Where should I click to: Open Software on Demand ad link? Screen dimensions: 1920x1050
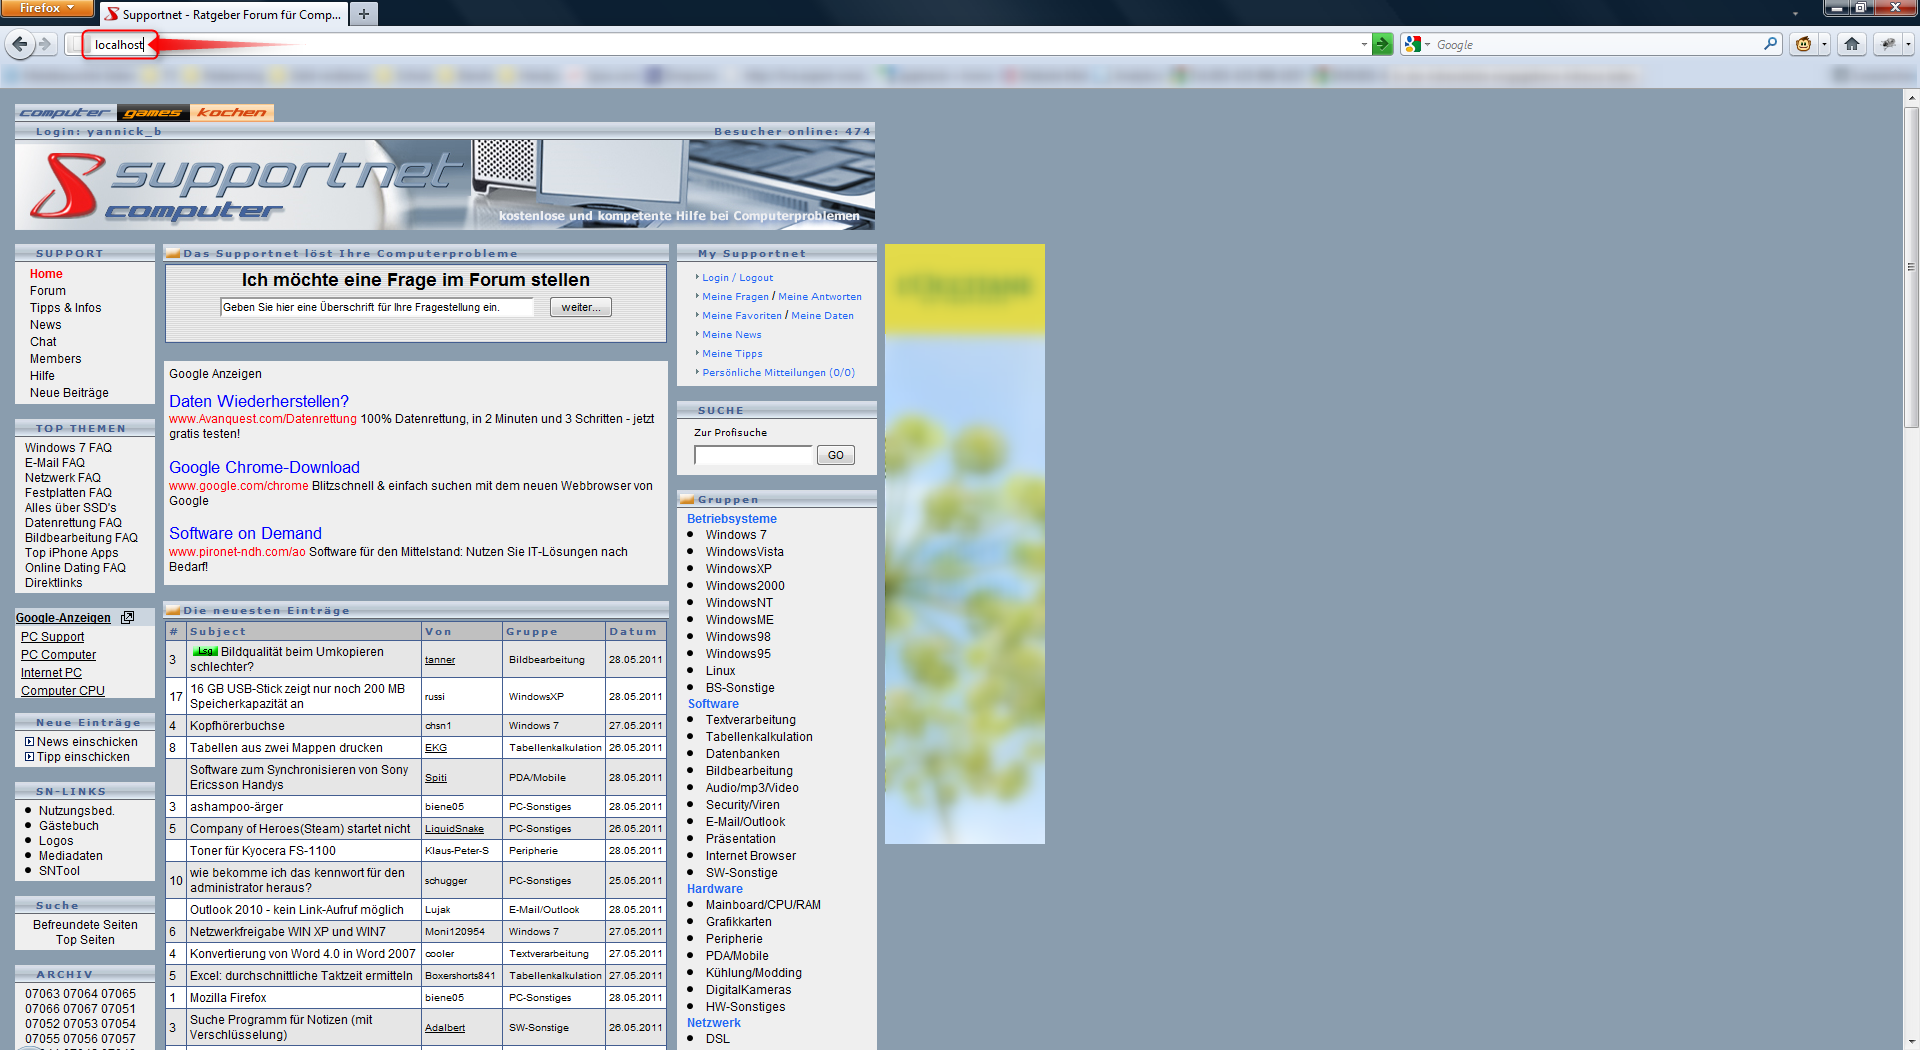245,533
